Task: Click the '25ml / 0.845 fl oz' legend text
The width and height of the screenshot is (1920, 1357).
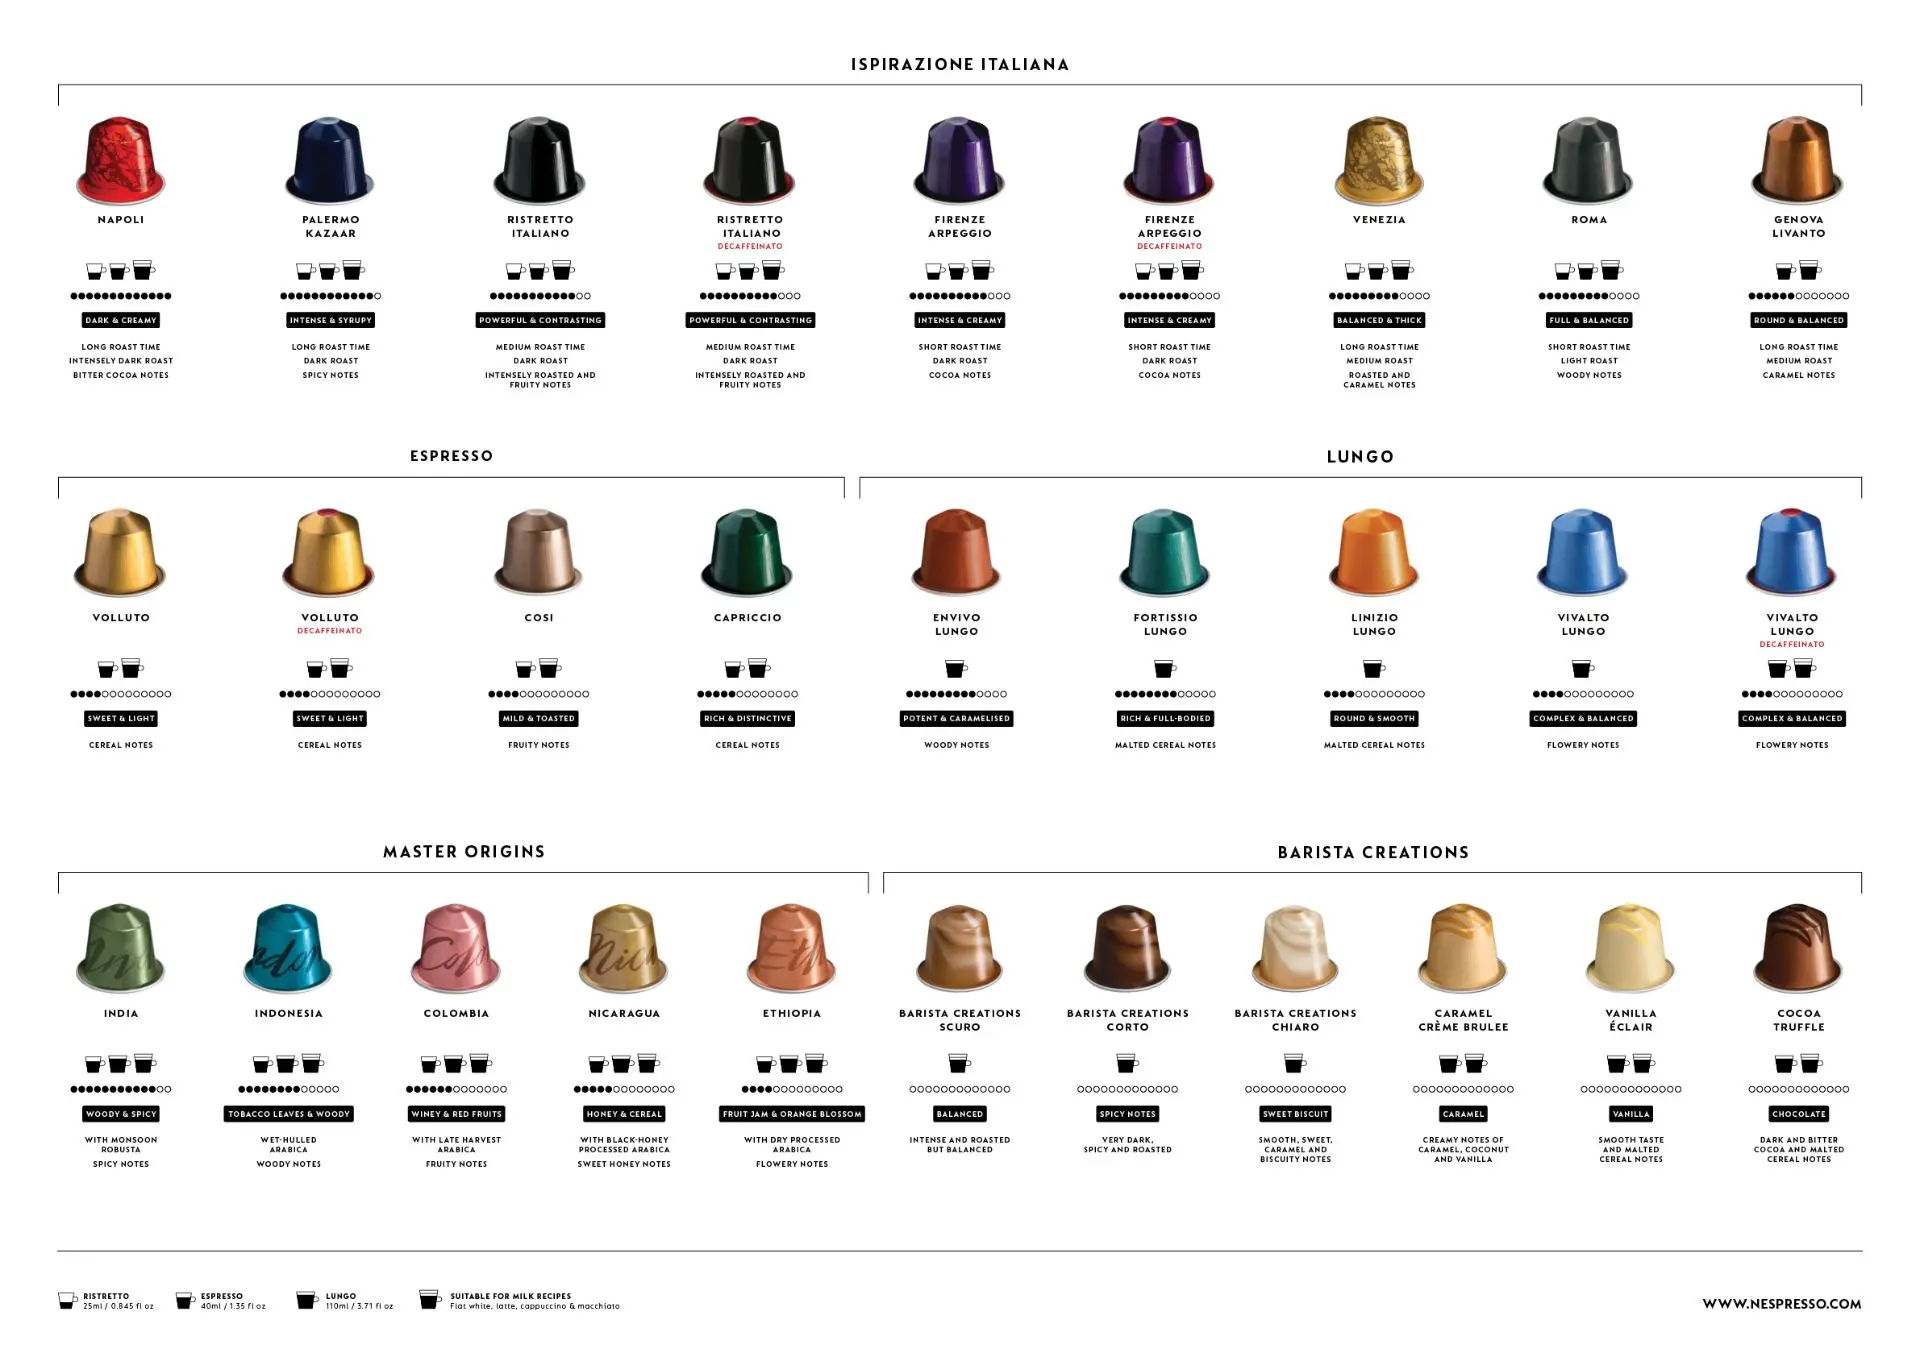Action: click(x=118, y=1307)
